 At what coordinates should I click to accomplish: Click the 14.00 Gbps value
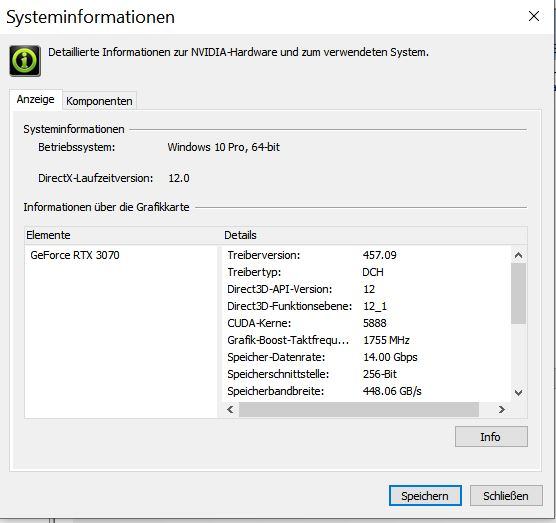pos(390,357)
